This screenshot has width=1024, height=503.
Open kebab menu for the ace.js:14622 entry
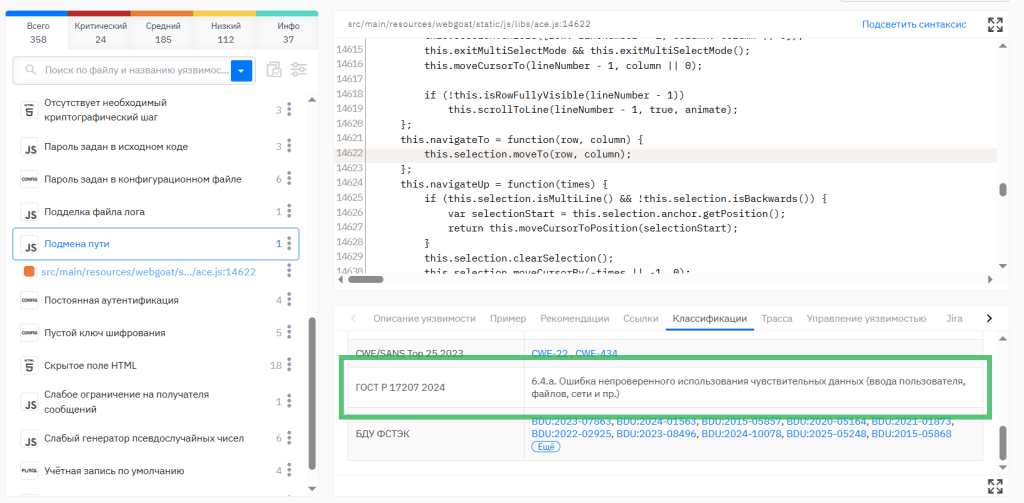click(x=289, y=271)
